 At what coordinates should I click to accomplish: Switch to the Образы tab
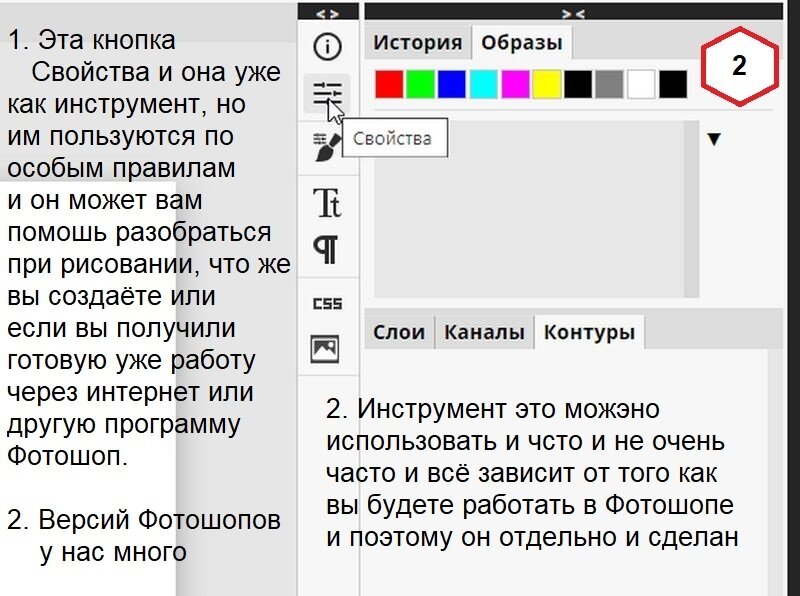point(521,42)
